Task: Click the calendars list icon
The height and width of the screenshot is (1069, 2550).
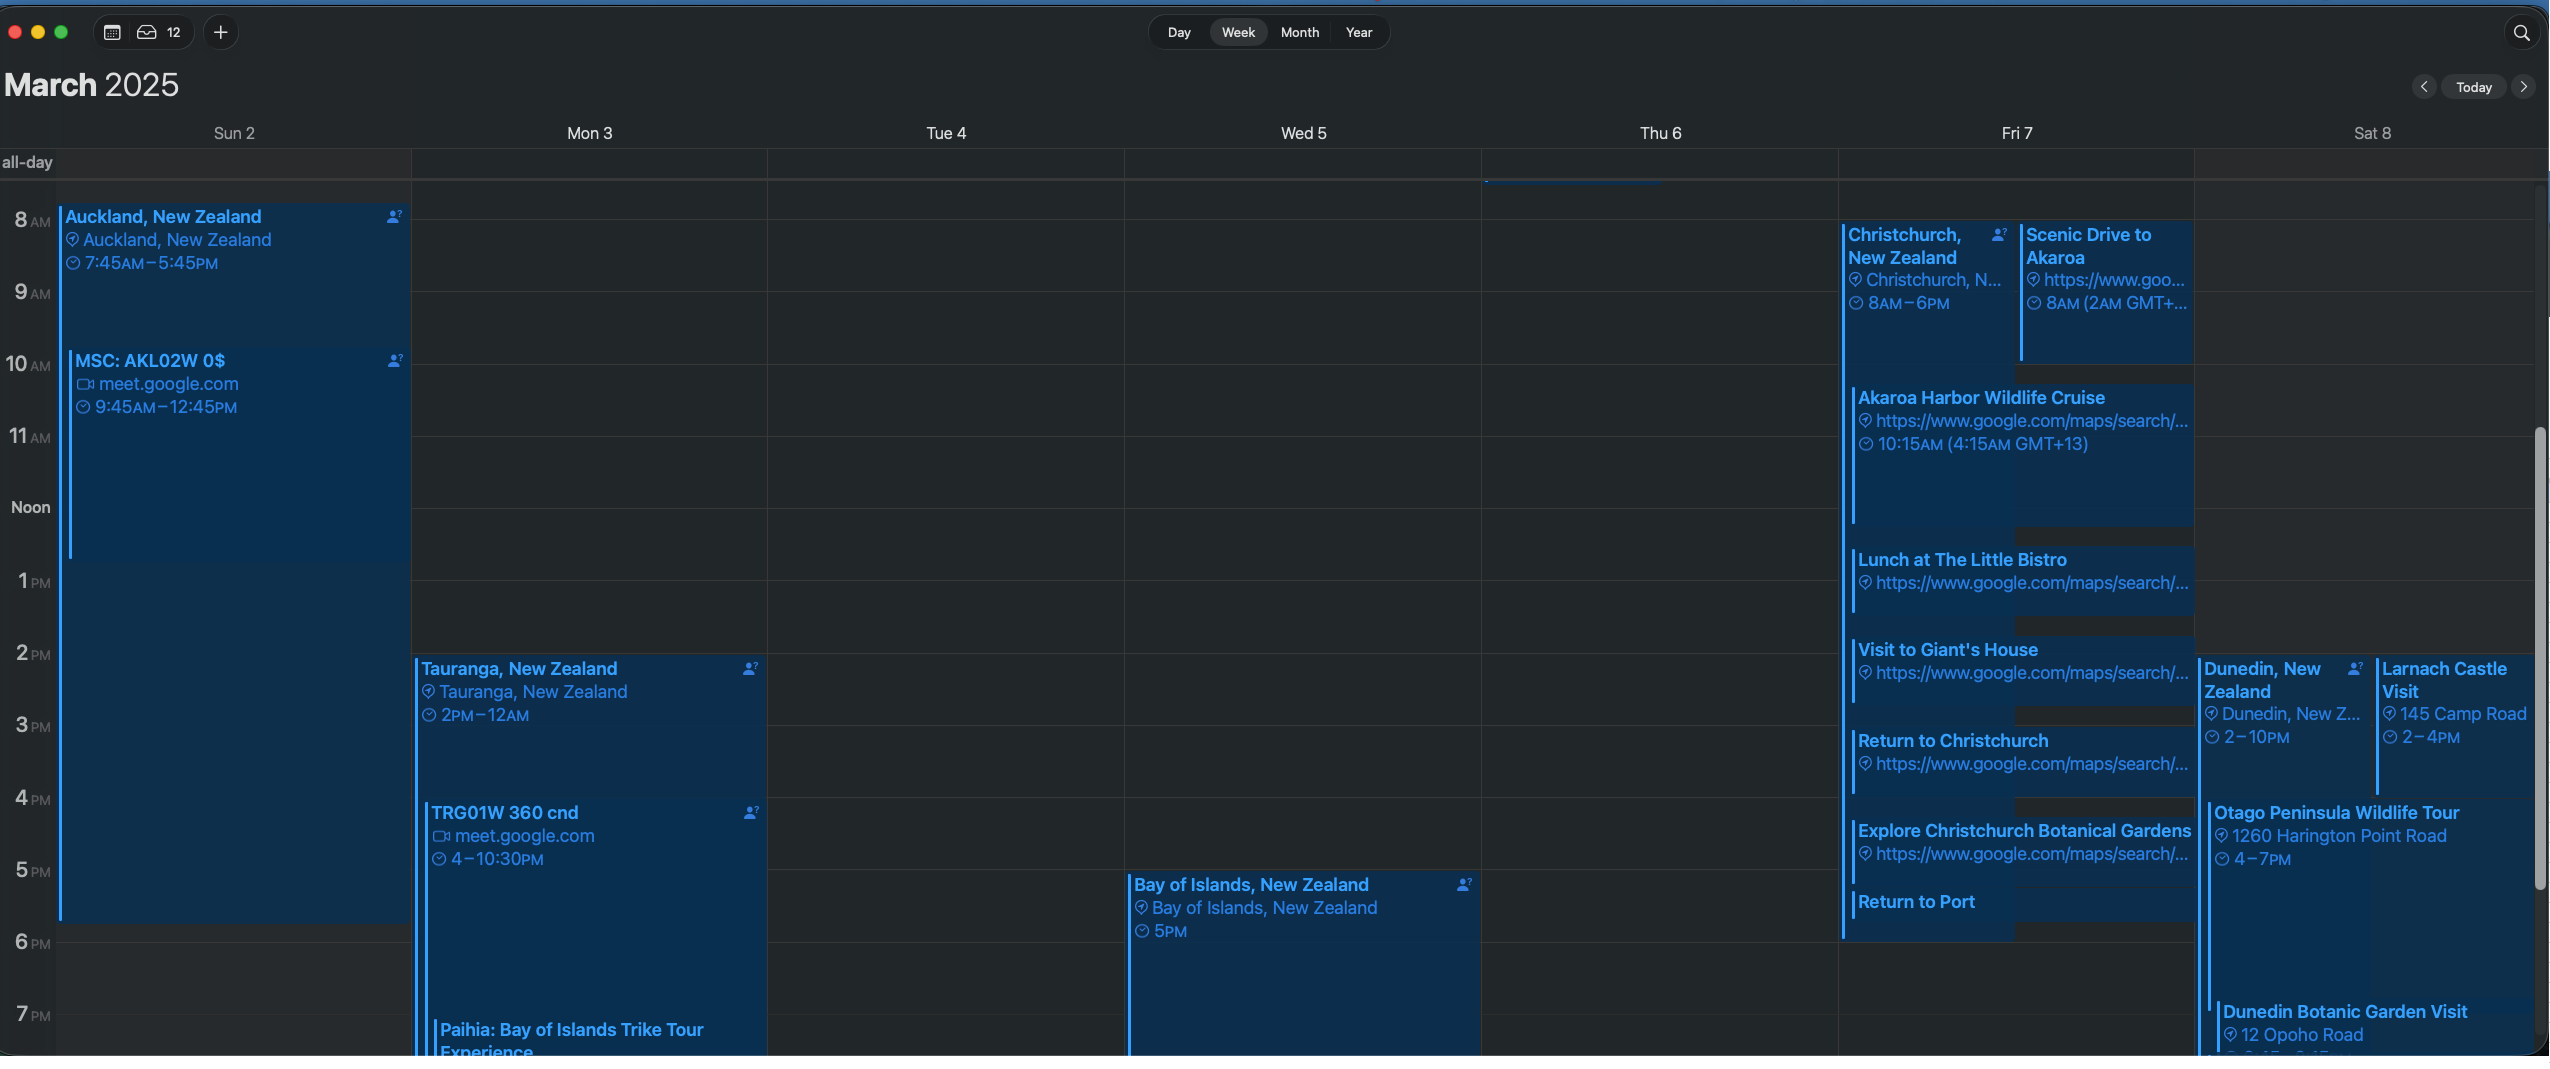Action: (112, 33)
